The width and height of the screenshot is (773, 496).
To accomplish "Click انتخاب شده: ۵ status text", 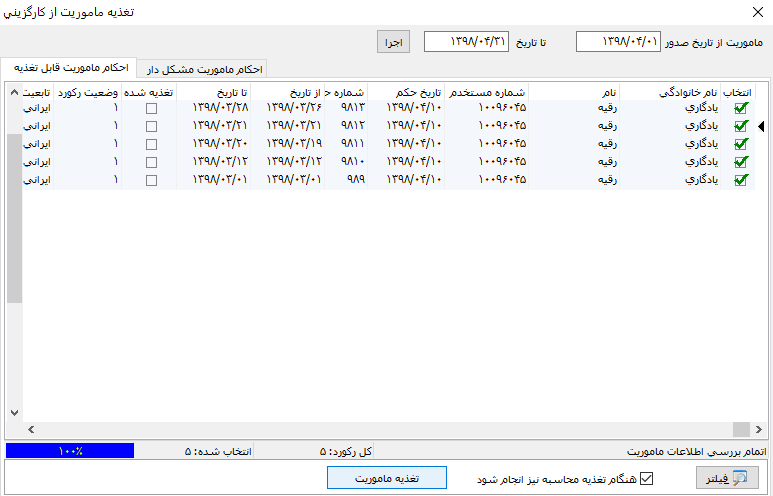I will (x=218, y=452).
